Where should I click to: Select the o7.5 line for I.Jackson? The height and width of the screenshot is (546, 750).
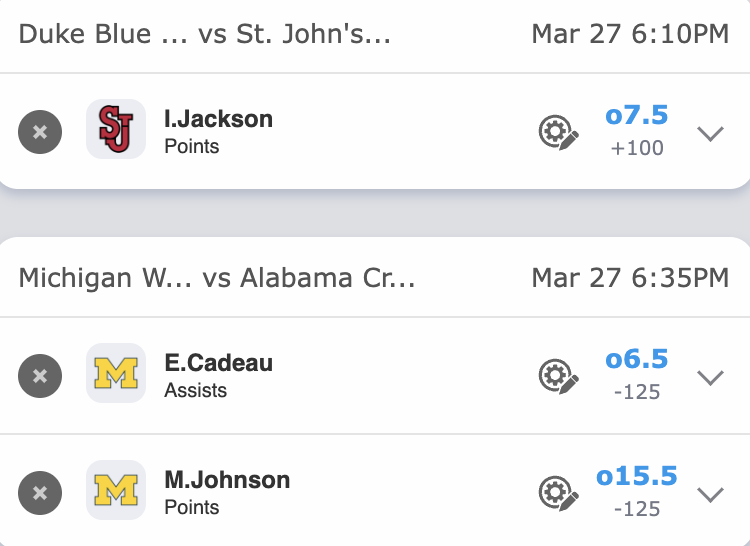[x=637, y=116]
